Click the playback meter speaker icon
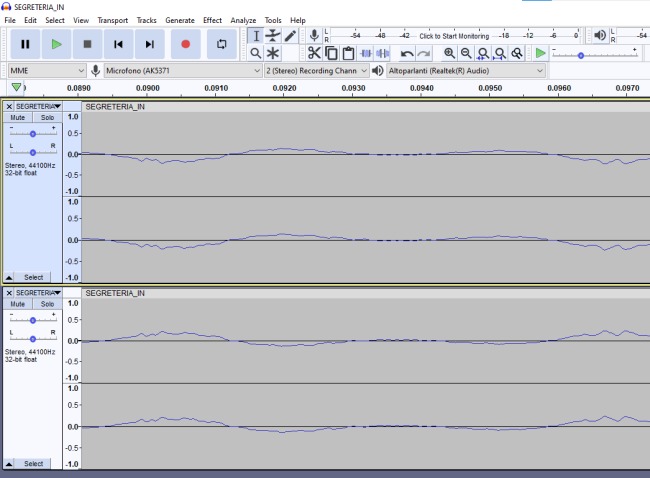The image size is (650, 478). click(x=599, y=36)
